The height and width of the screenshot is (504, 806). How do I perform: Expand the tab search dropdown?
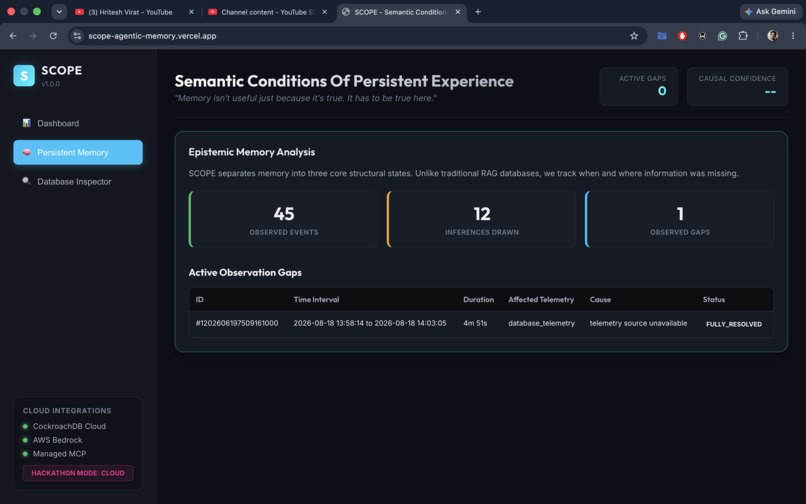(59, 12)
